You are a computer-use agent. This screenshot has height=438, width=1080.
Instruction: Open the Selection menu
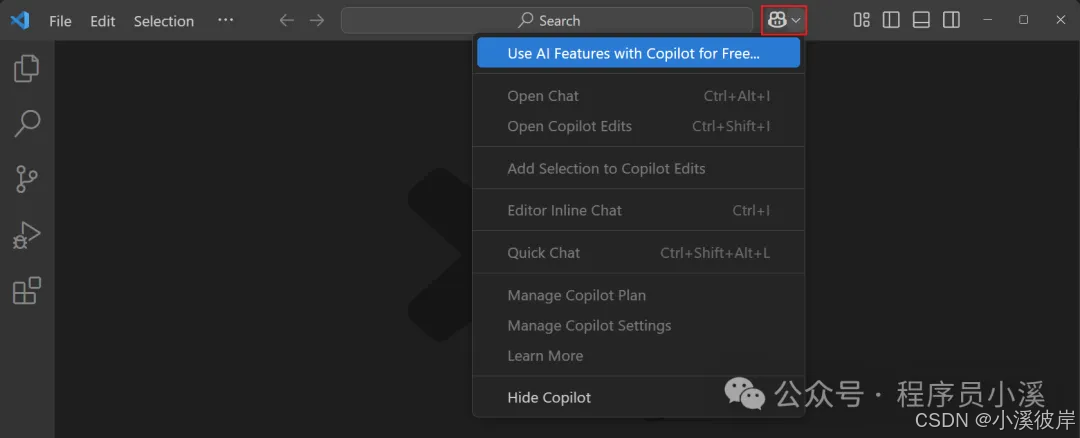[164, 21]
